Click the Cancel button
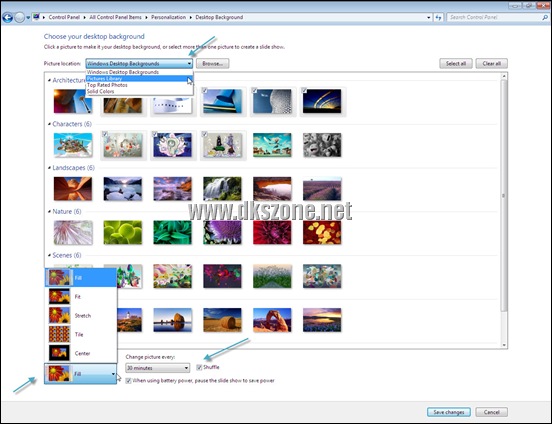This screenshot has height=424, width=552. pyautogui.click(x=491, y=412)
